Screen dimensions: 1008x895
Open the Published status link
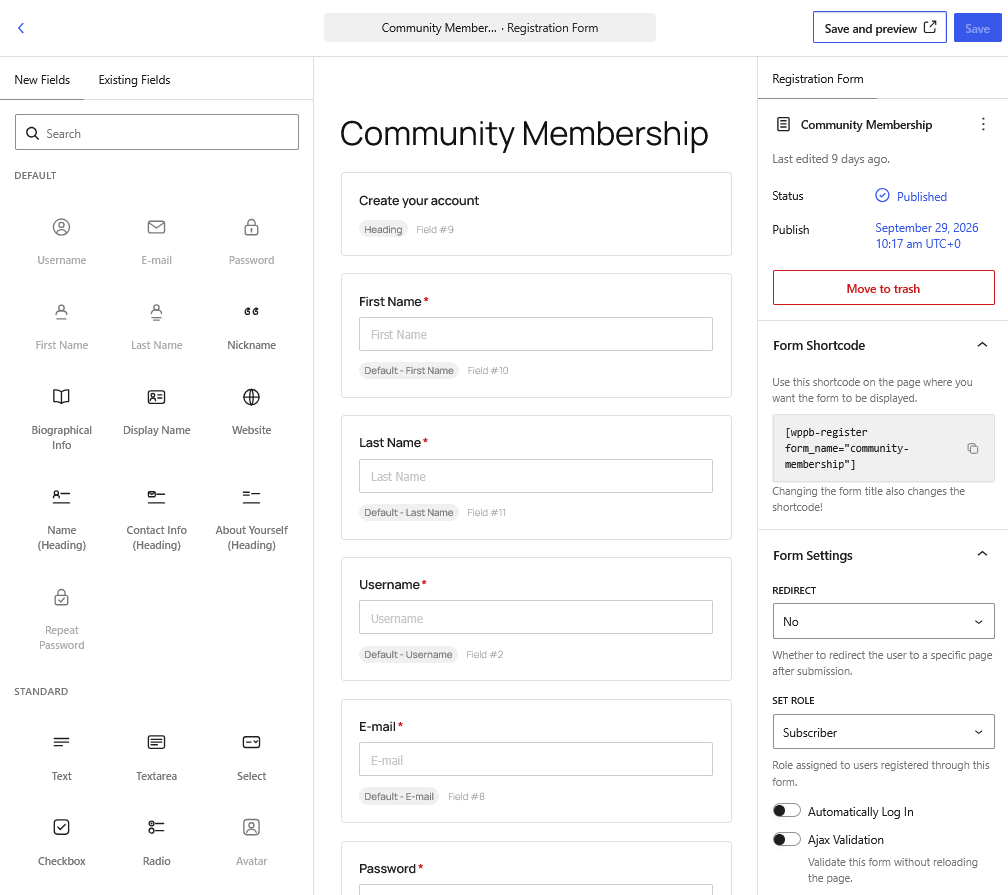tap(911, 196)
